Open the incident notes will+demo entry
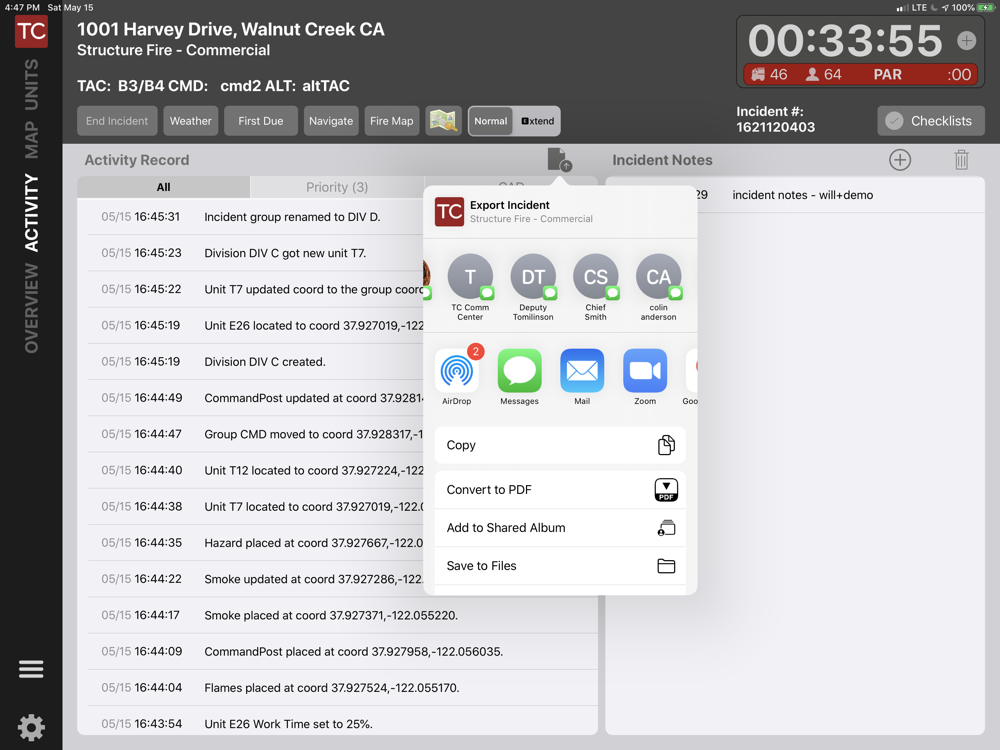The height and width of the screenshot is (750, 1000). 795,195
